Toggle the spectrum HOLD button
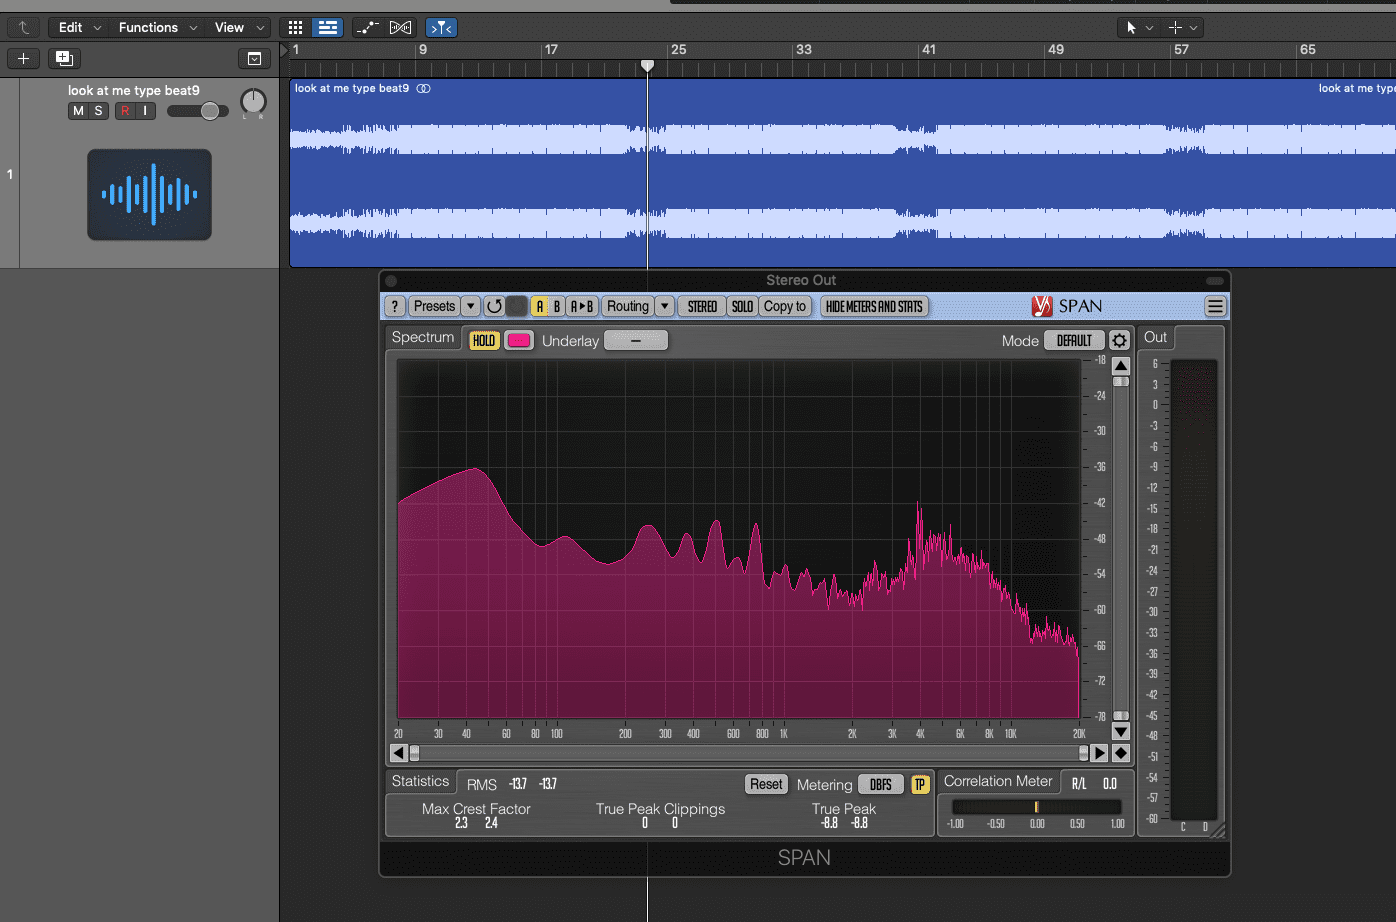 coord(484,340)
